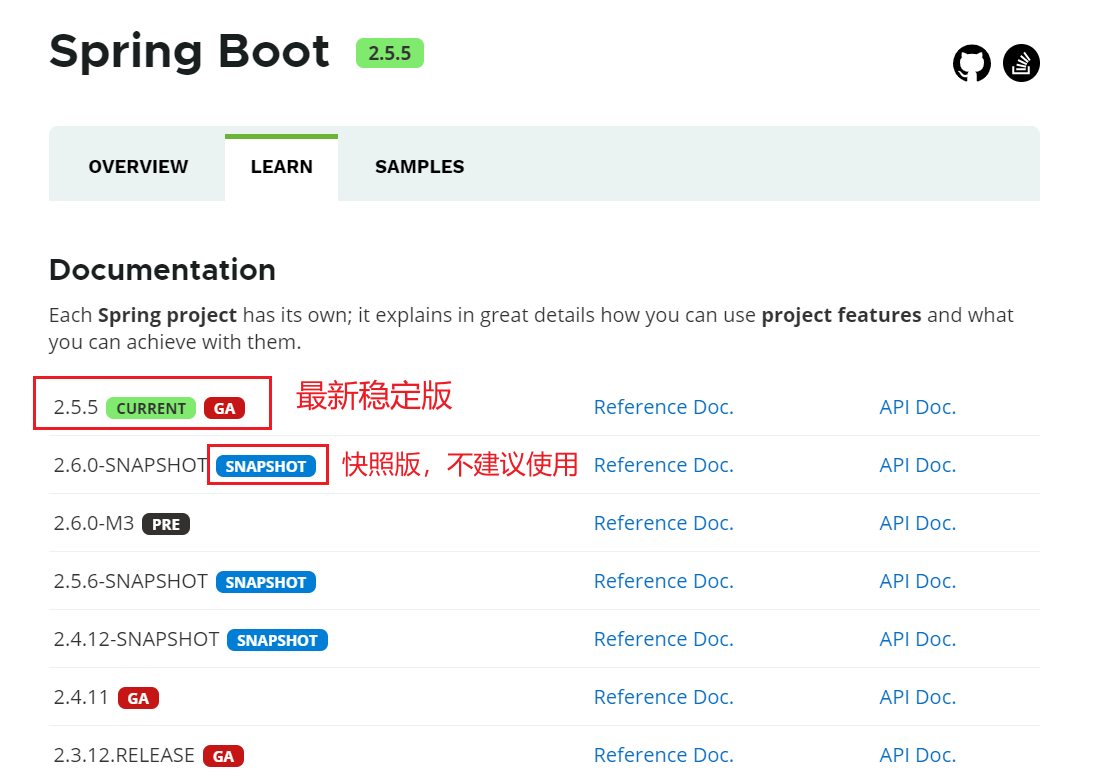Click the GA badge for 2.4.11
Image resolution: width=1109 pixels, height=784 pixels.
(138, 698)
